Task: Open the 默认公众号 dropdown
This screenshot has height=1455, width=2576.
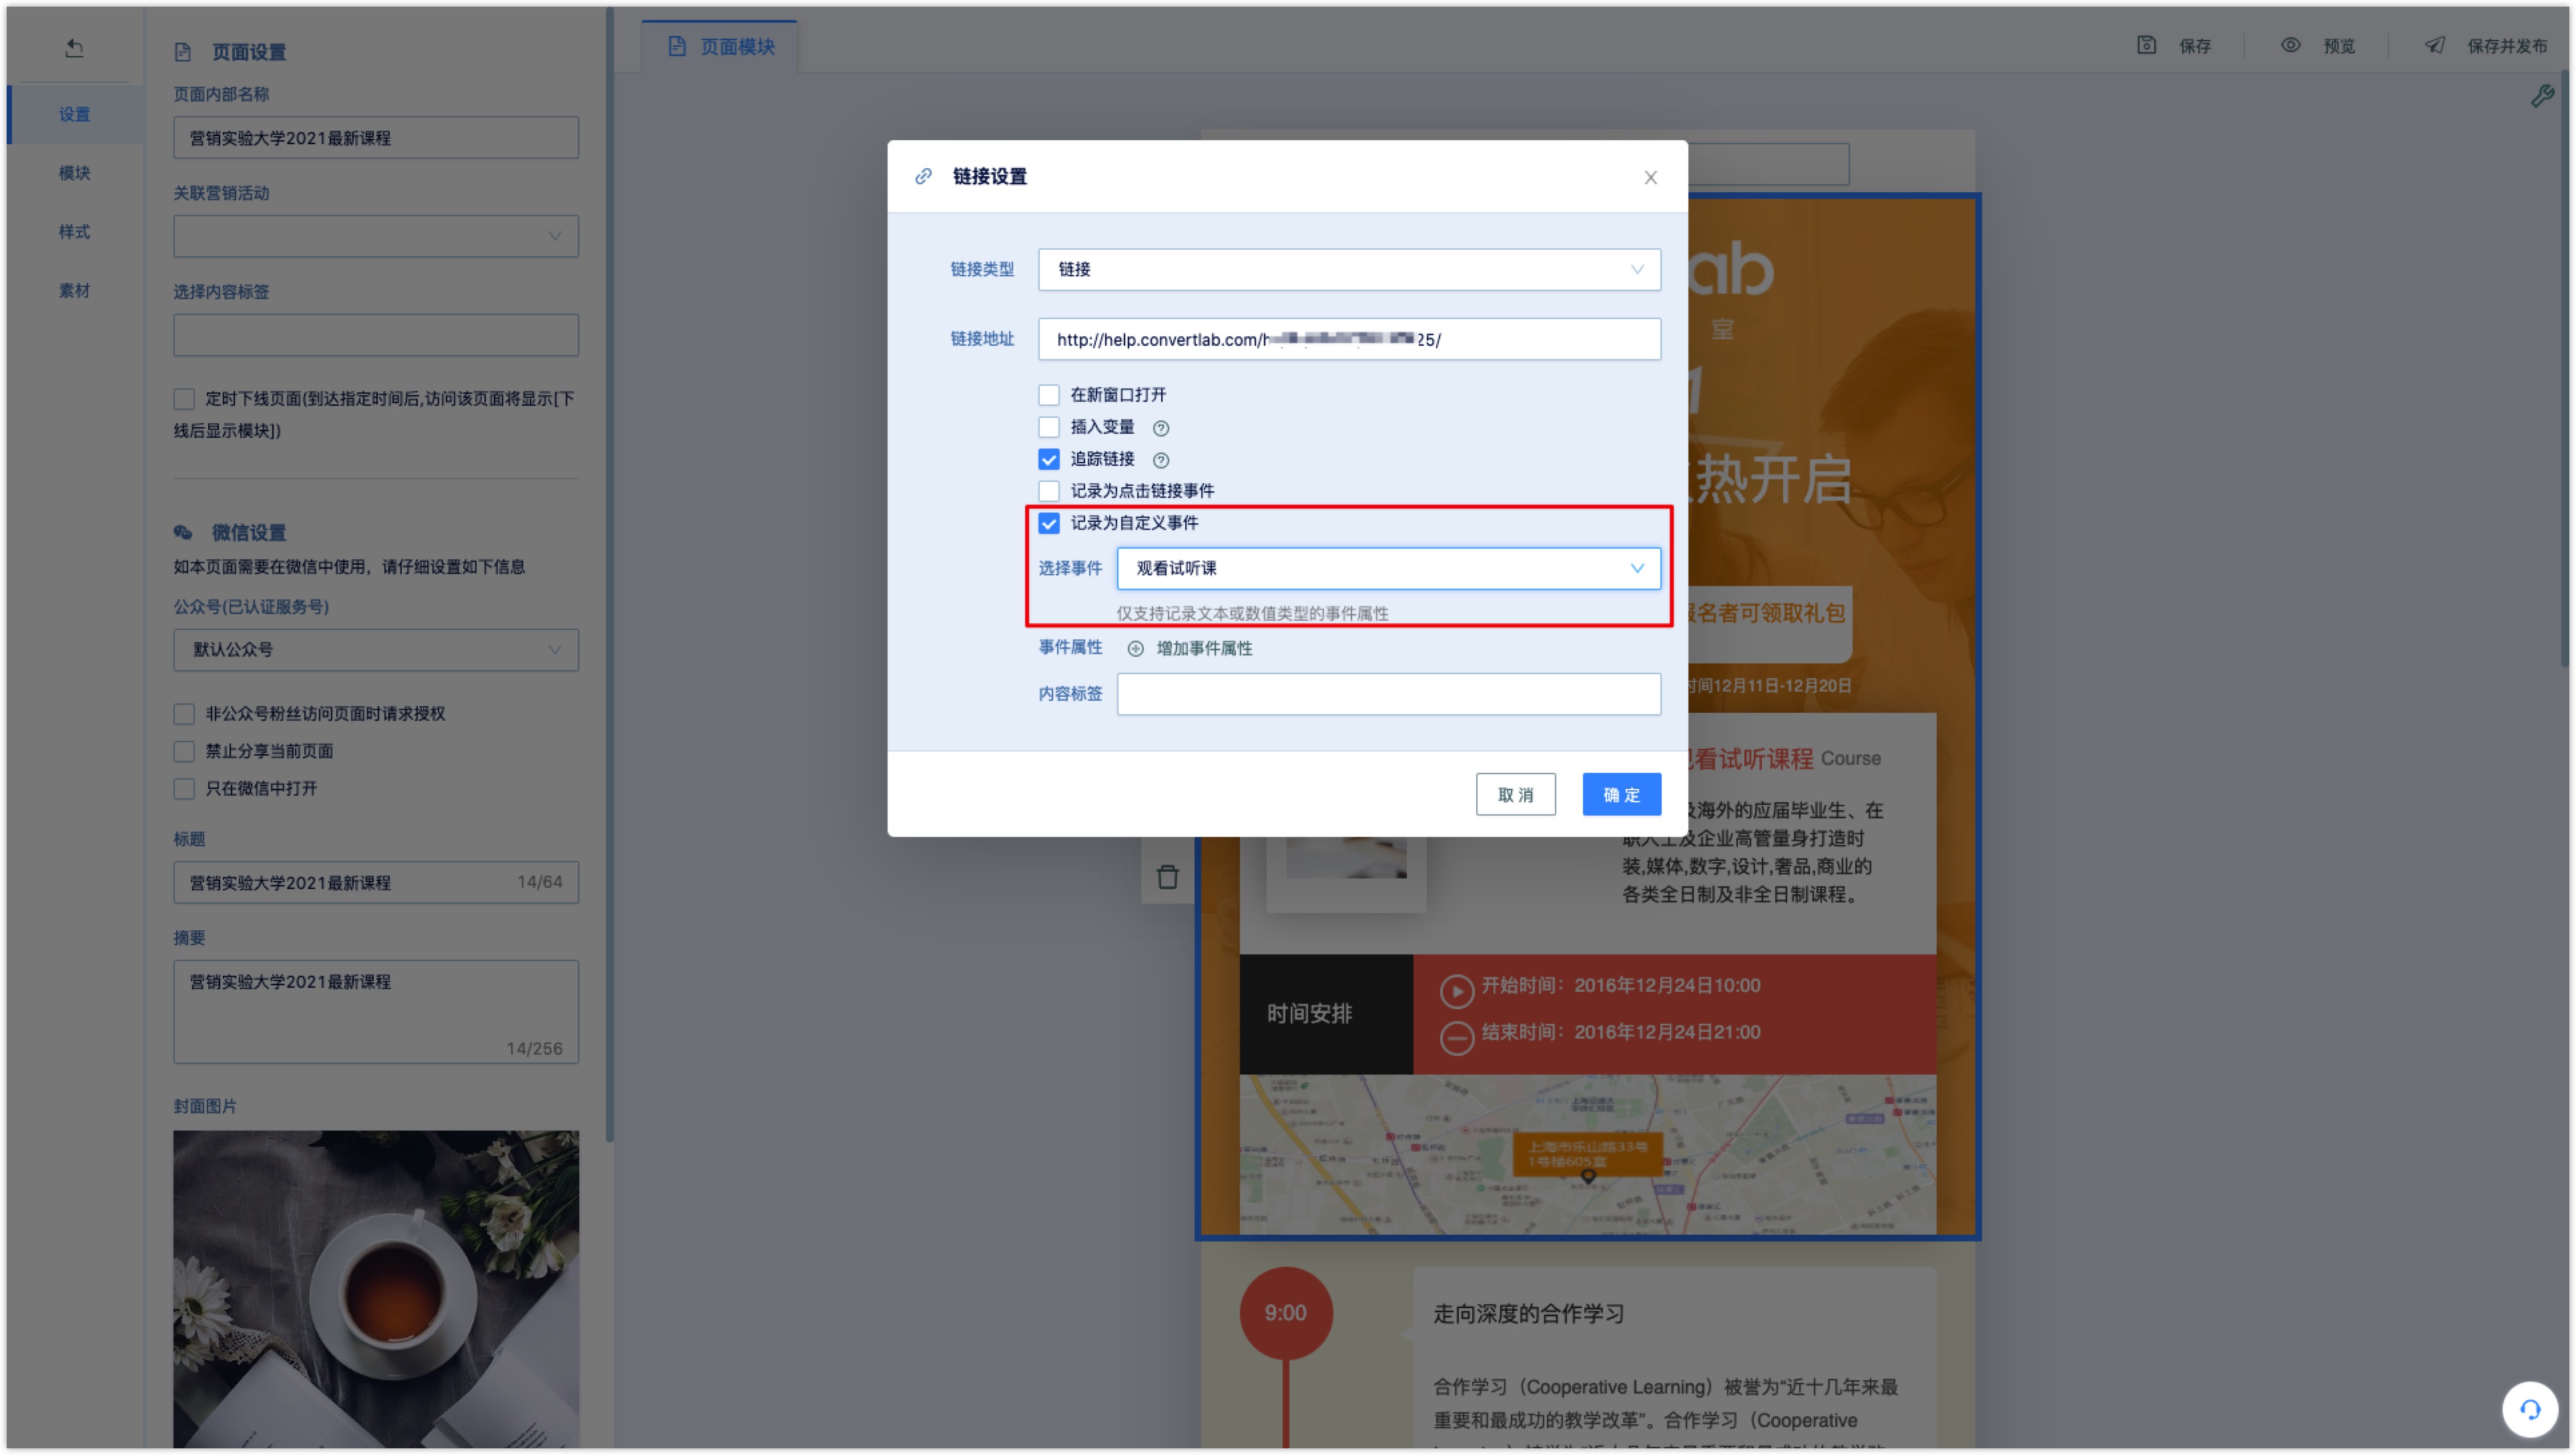Action: 376,650
